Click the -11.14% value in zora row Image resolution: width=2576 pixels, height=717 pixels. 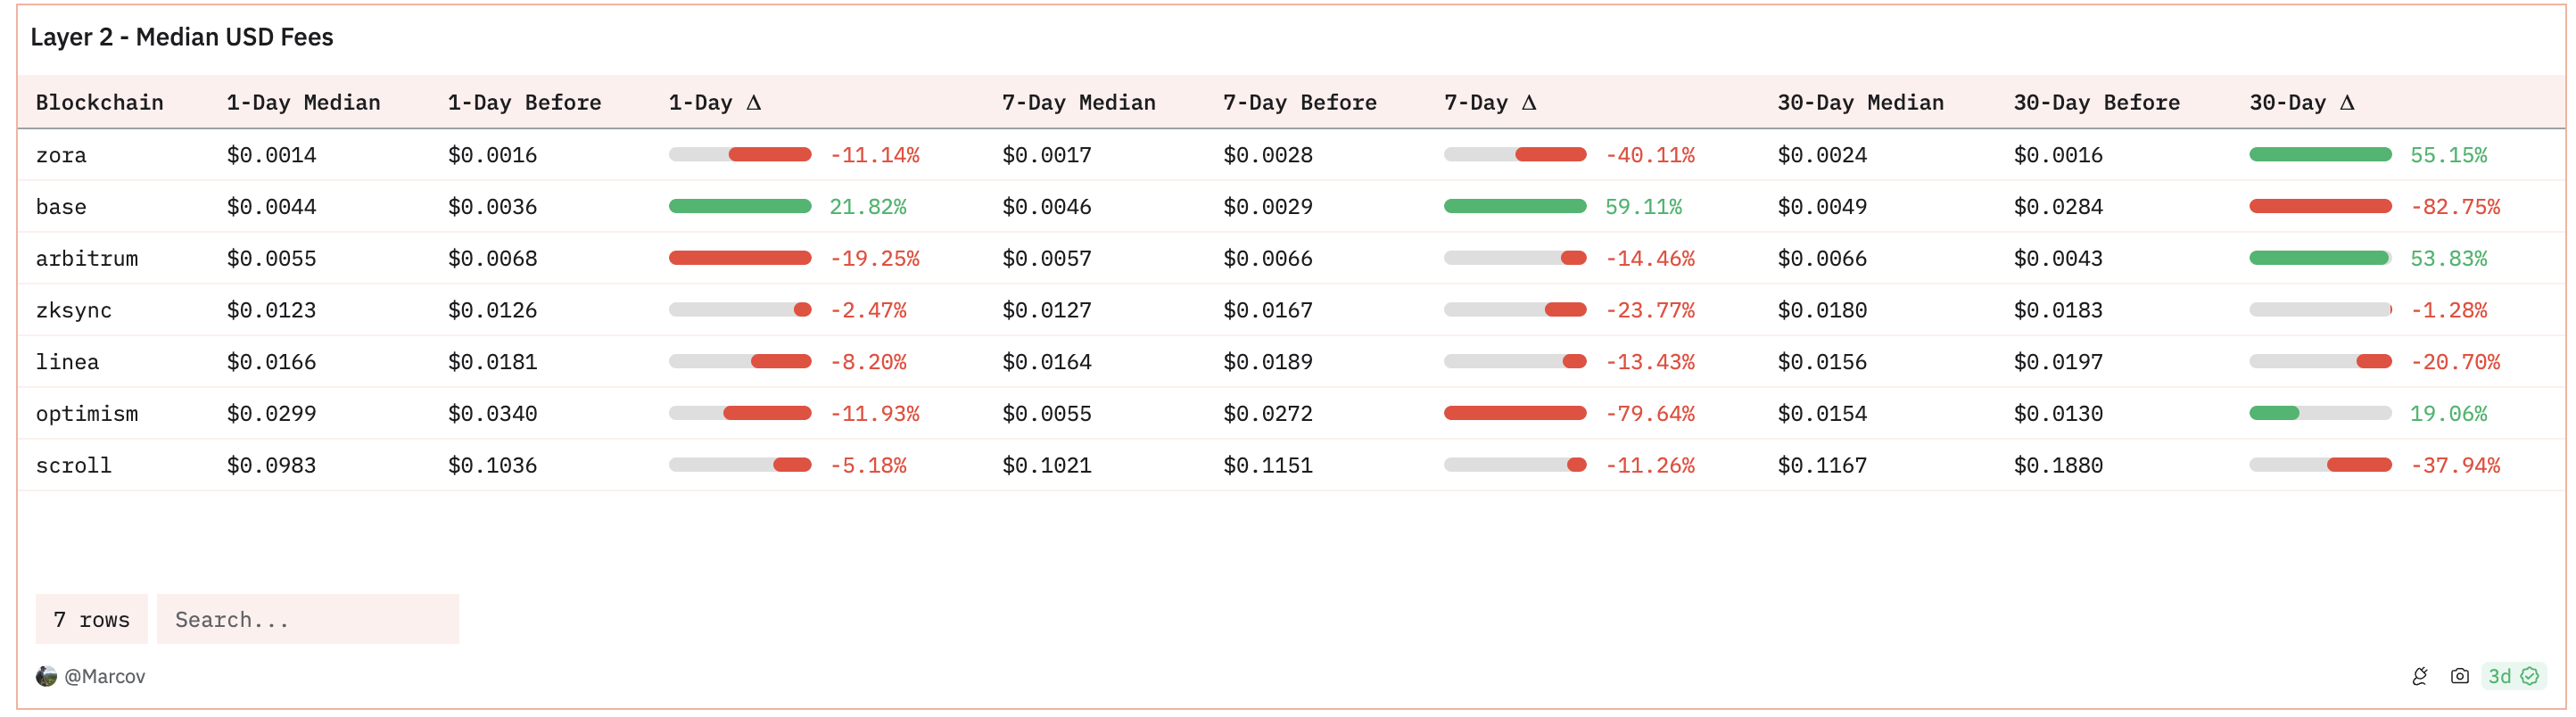click(875, 156)
